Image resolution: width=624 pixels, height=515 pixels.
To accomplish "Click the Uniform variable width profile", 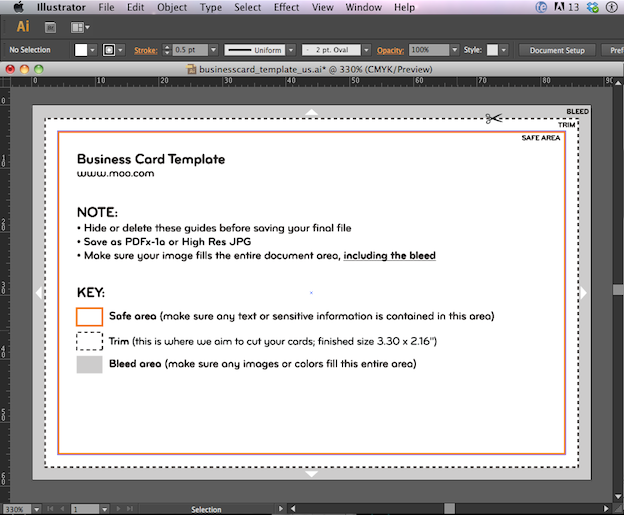I will click(x=255, y=50).
